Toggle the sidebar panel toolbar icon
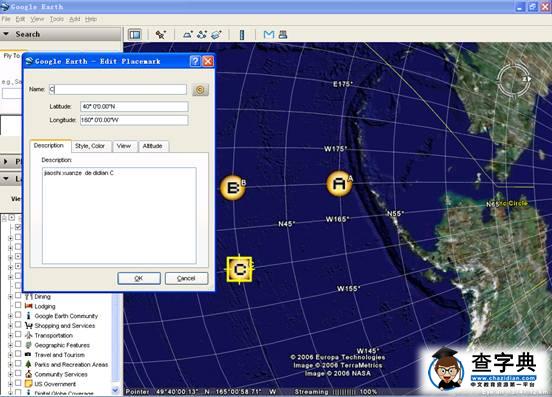Screen dimensions: 552x397 (135, 34)
